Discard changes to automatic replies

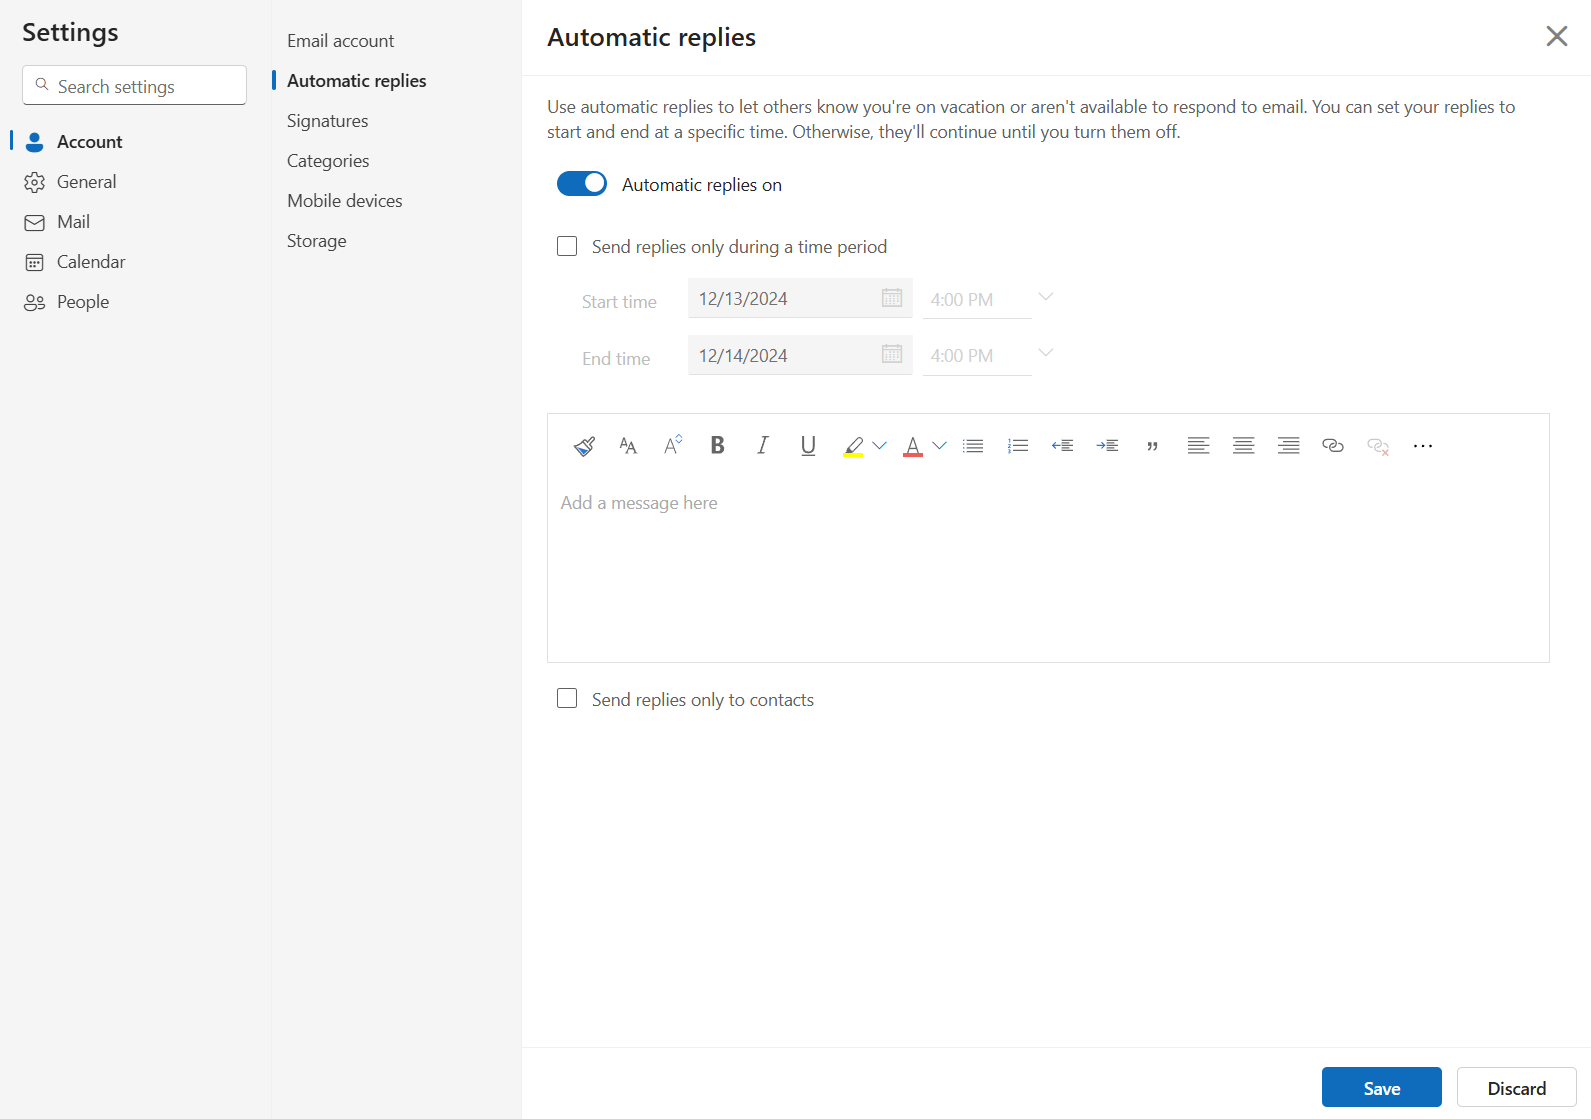pos(1517,1087)
